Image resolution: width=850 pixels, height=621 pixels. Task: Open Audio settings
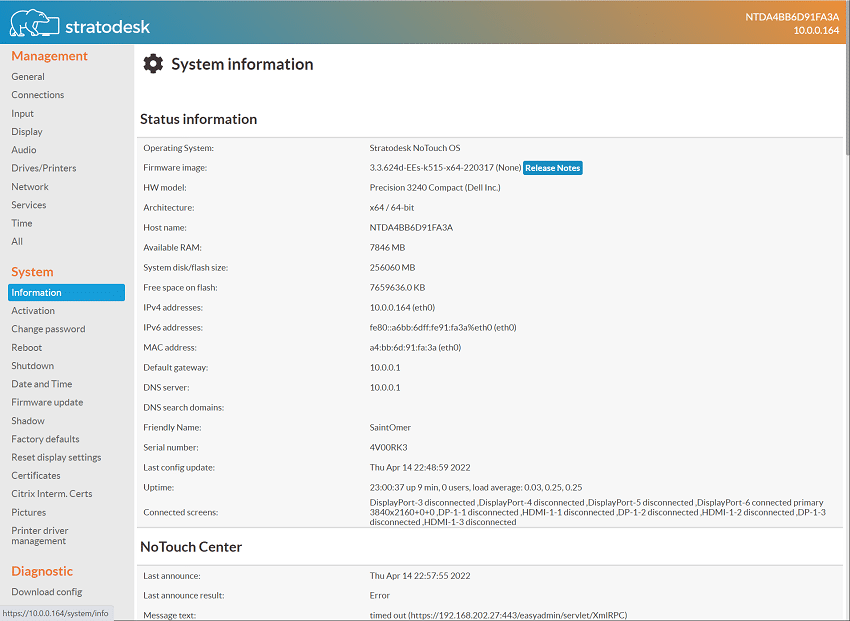point(24,150)
